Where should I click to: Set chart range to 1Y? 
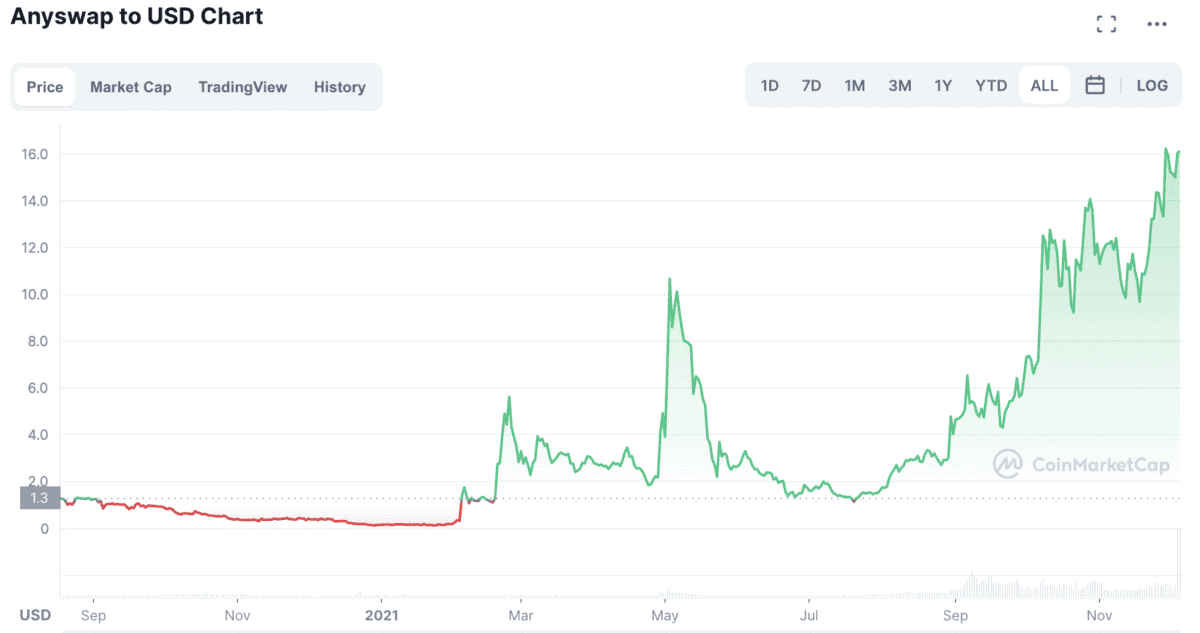[943, 86]
